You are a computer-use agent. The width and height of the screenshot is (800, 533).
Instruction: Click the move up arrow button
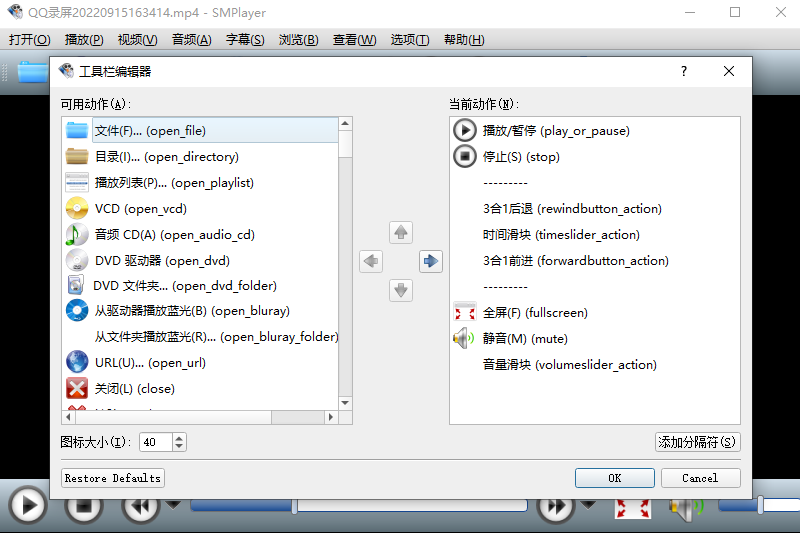[401, 232]
